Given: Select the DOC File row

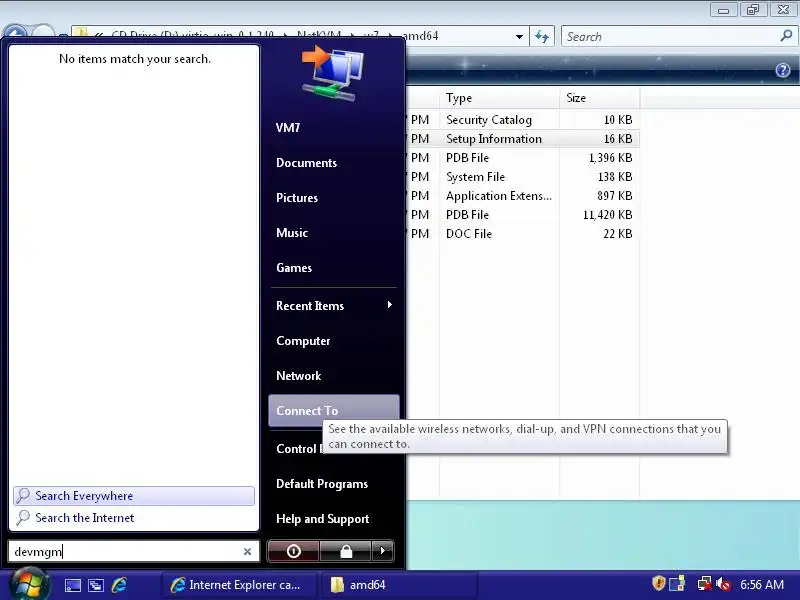Looking at the screenshot, I should tap(522, 234).
